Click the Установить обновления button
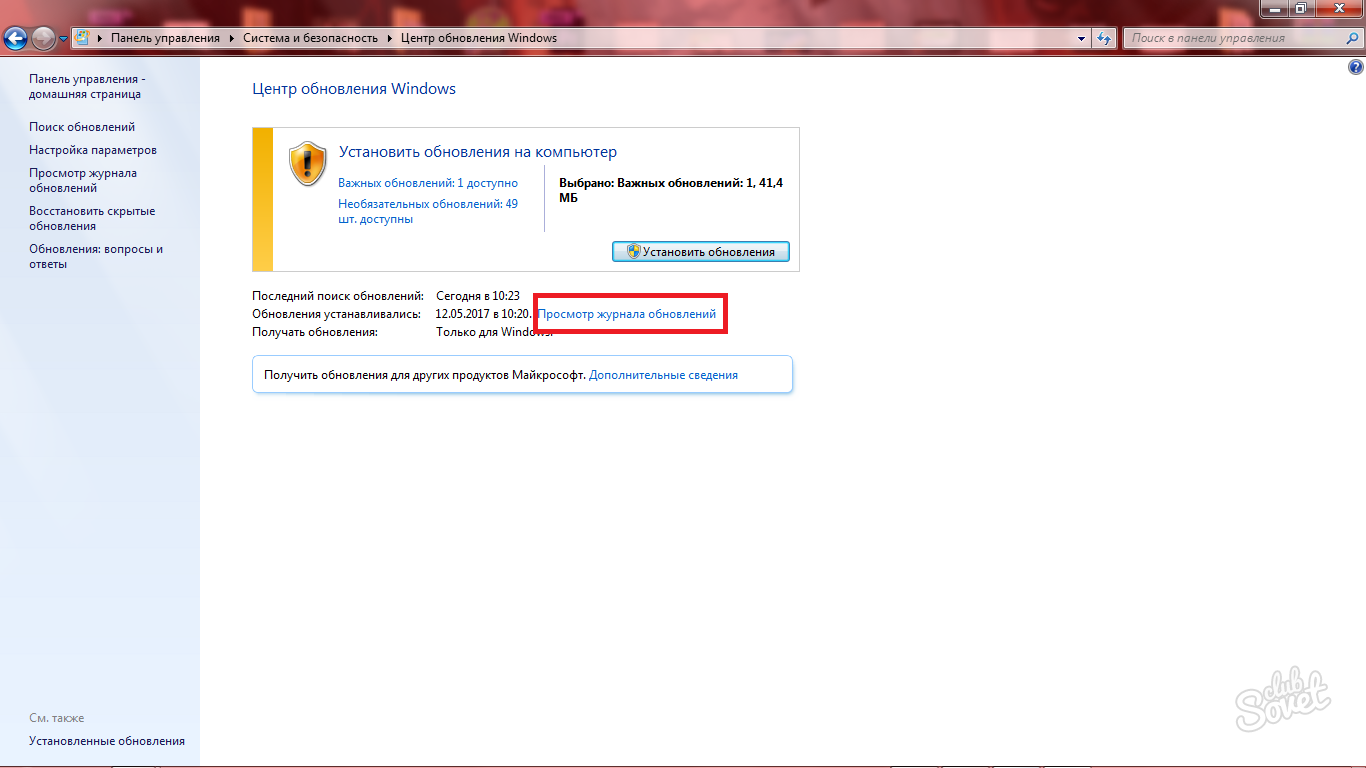Viewport: 1366px width, 768px height. [700, 251]
